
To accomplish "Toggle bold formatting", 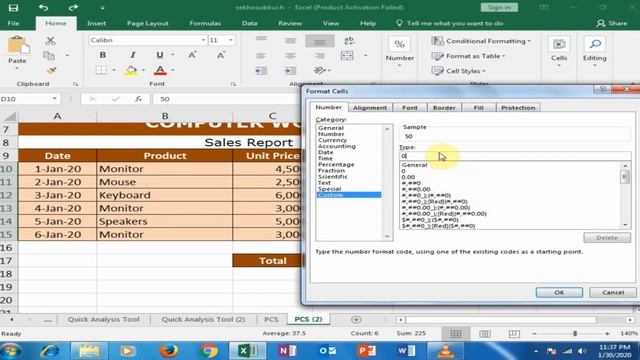I will click(102, 55).
